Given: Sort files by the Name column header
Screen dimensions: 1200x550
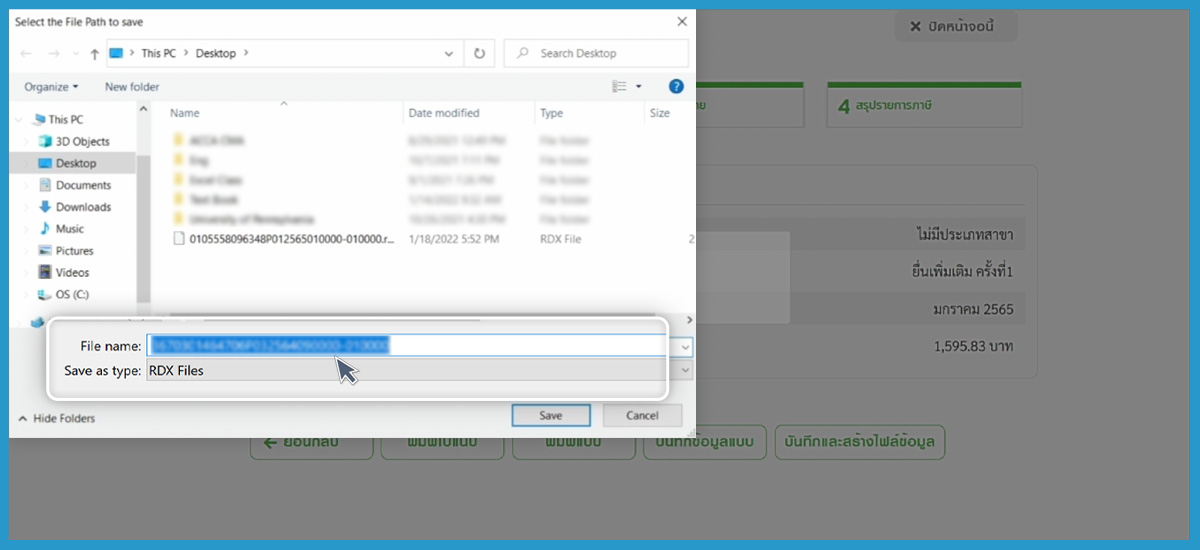Looking at the screenshot, I should click(185, 113).
